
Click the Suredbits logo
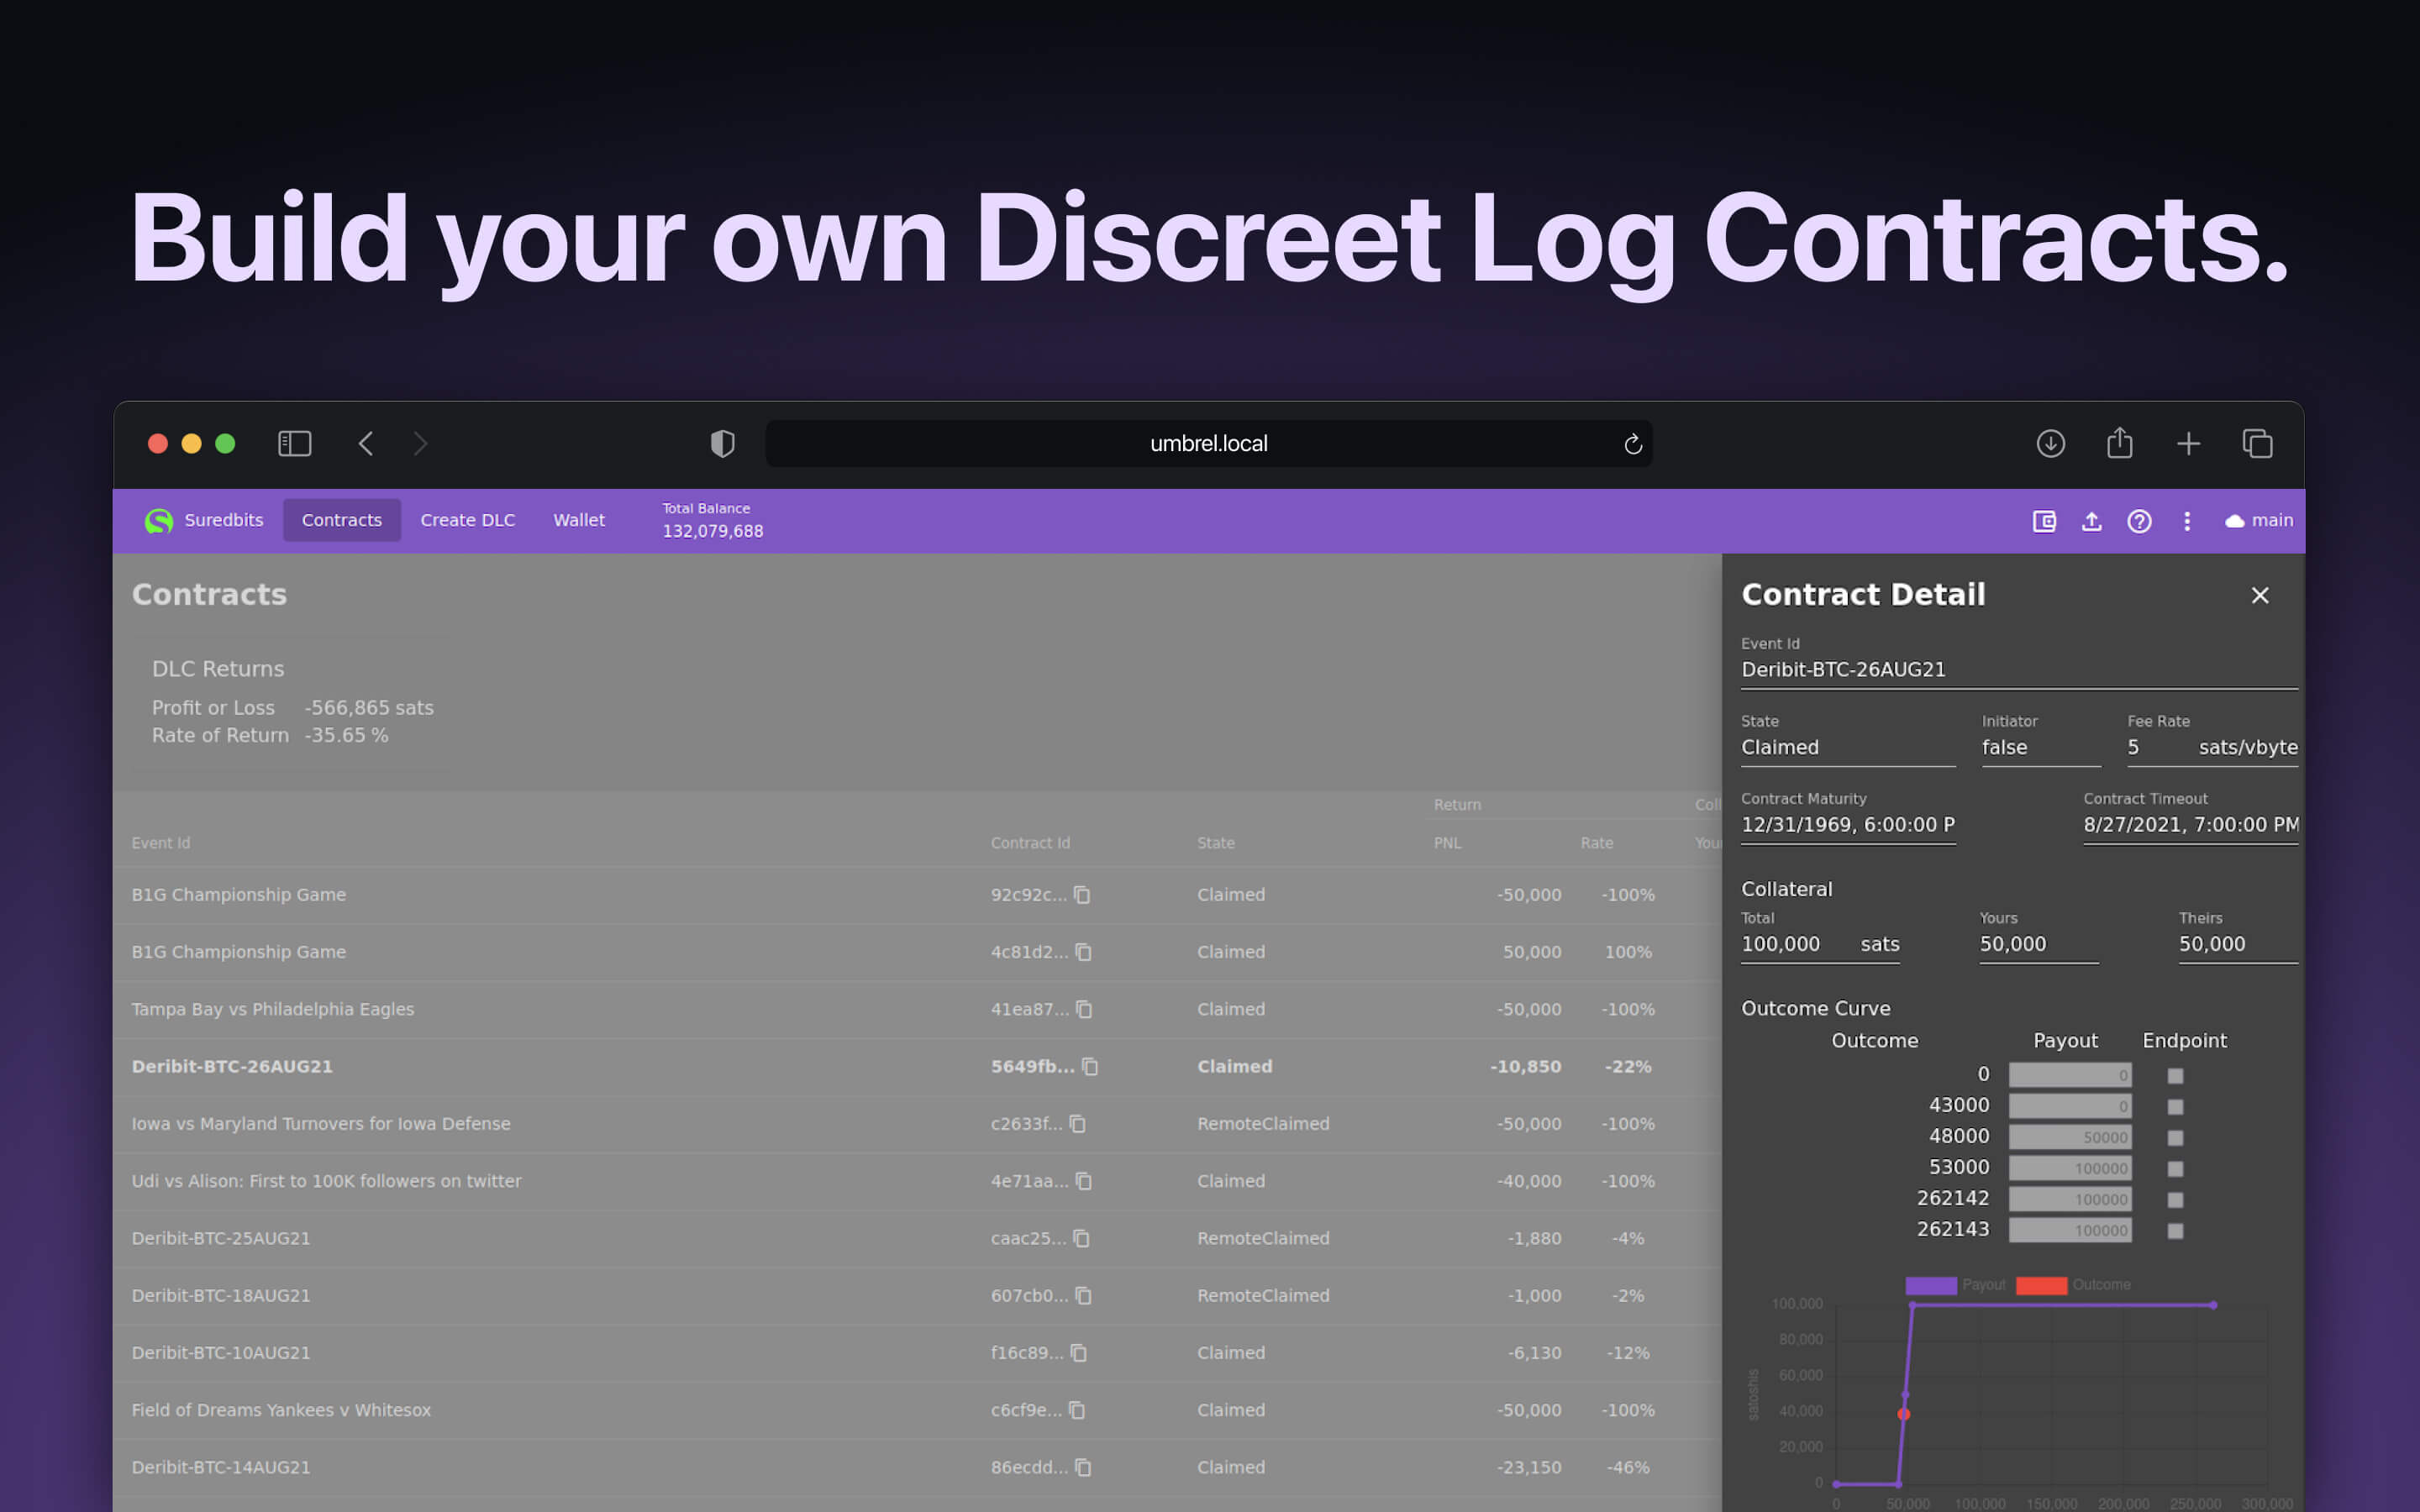(x=159, y=521)
